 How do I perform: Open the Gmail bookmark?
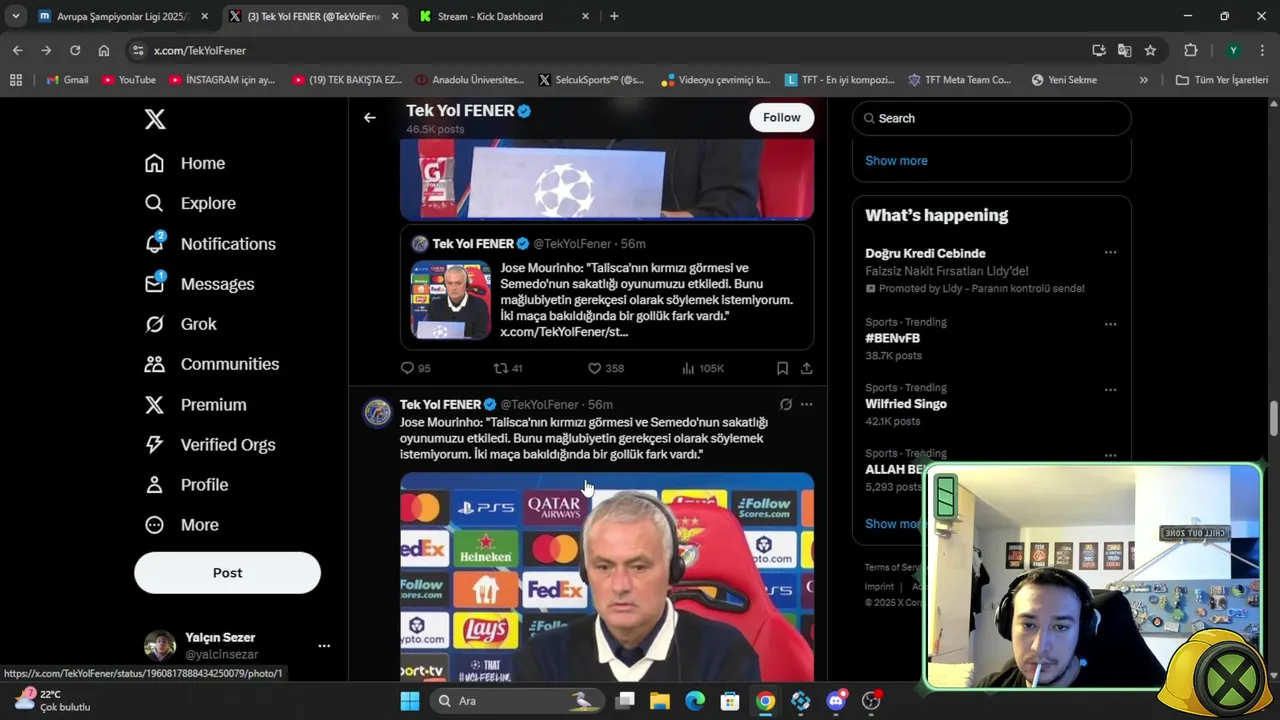pyautogui.click(x=66, y=80)
